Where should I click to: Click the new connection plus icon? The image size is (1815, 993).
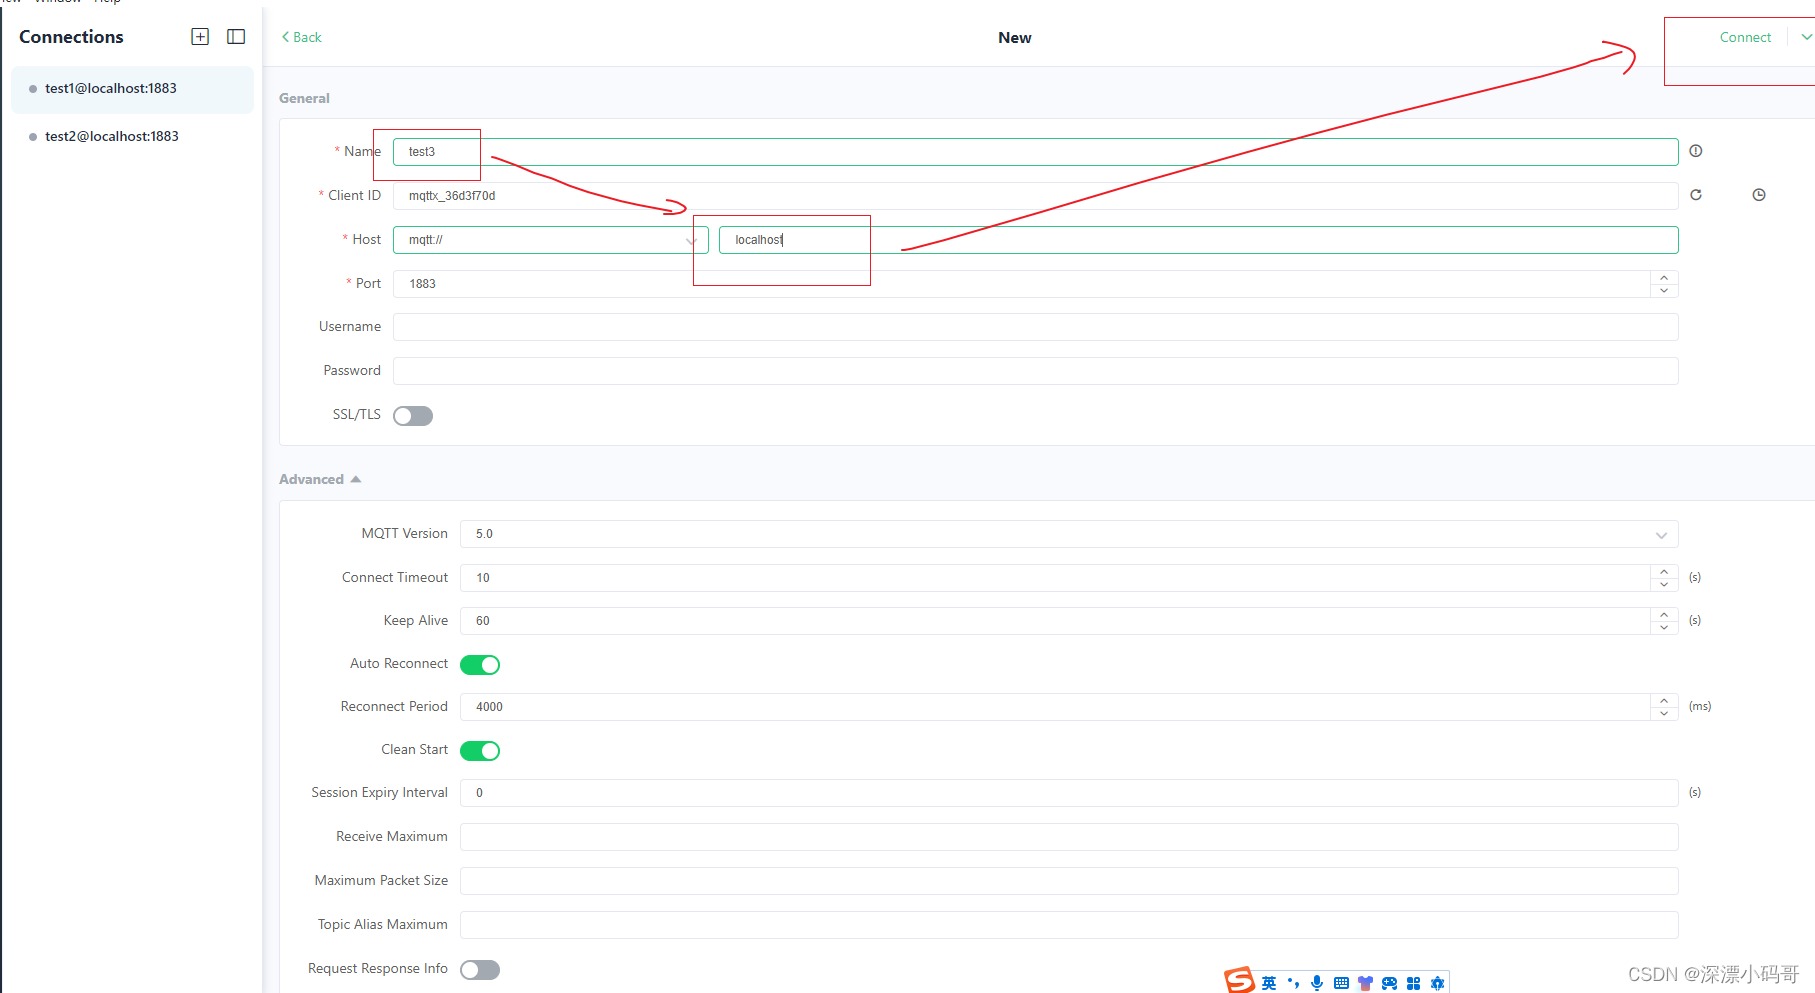[200, 36]
